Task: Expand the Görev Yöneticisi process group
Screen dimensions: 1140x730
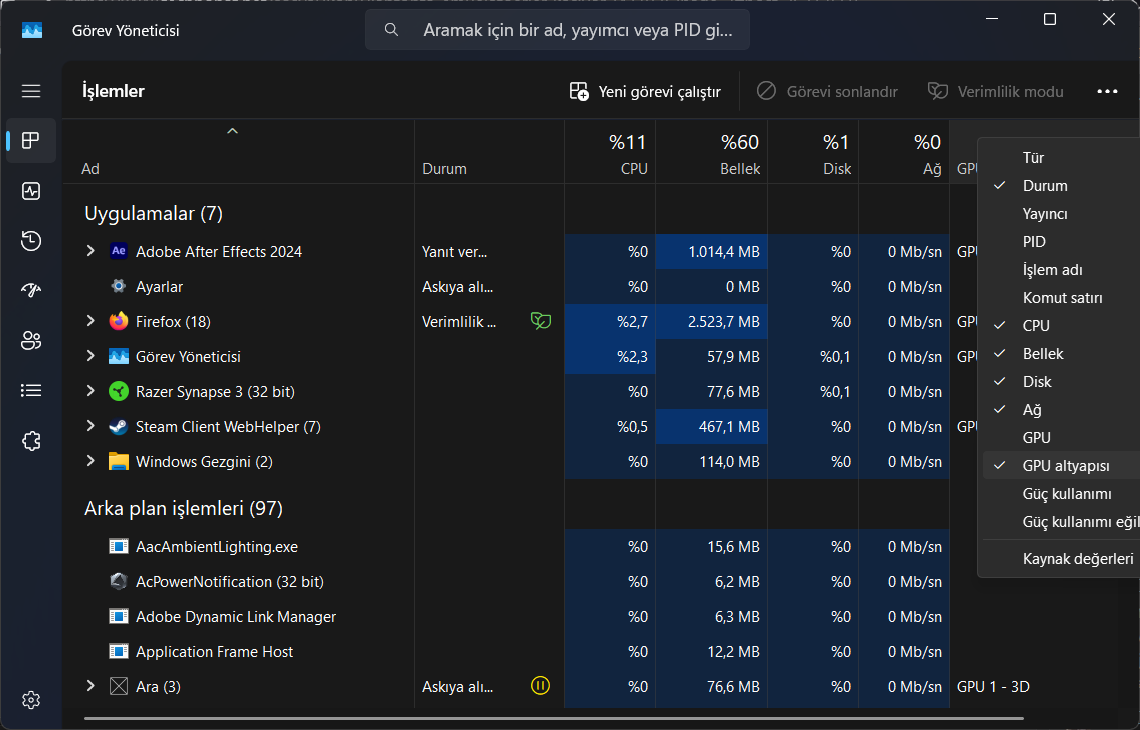Action: click(91, 356)
